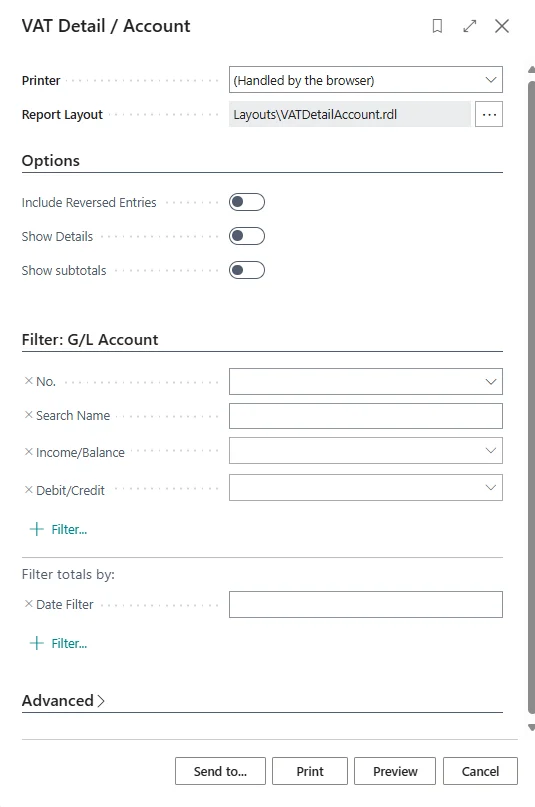The height and width of the screenshot is (807, 535).
Task: Remove the No. filter with its X icon
Action: click(x=29, y=381)
